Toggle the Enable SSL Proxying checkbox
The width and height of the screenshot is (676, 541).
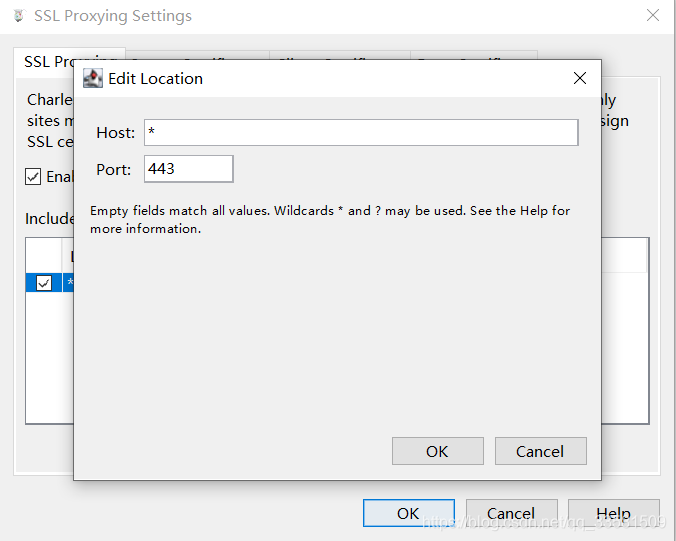tap(33, 176)
